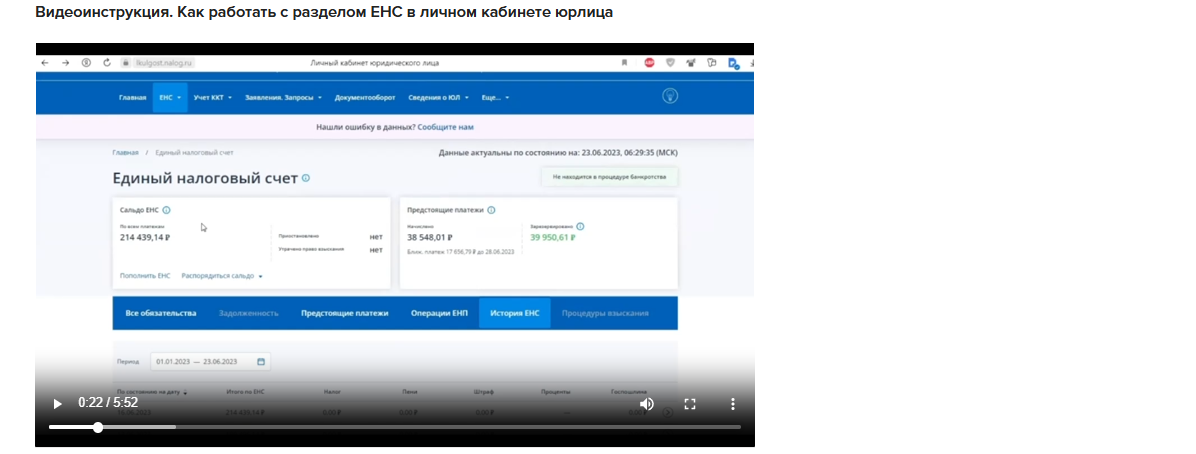Select the Операции ЕНП tab

coord(439,313)
